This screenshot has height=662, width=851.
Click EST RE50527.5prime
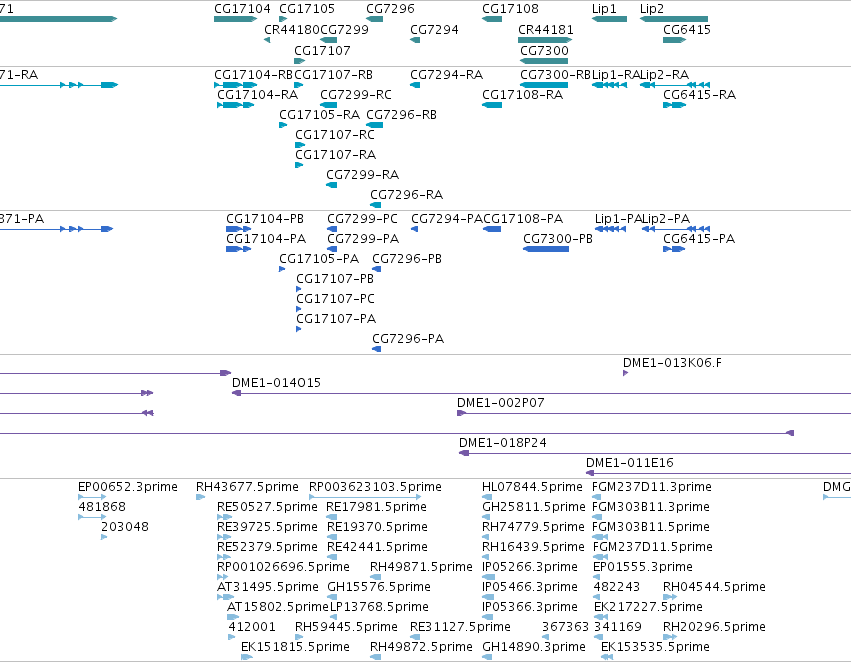pos(224,517)
